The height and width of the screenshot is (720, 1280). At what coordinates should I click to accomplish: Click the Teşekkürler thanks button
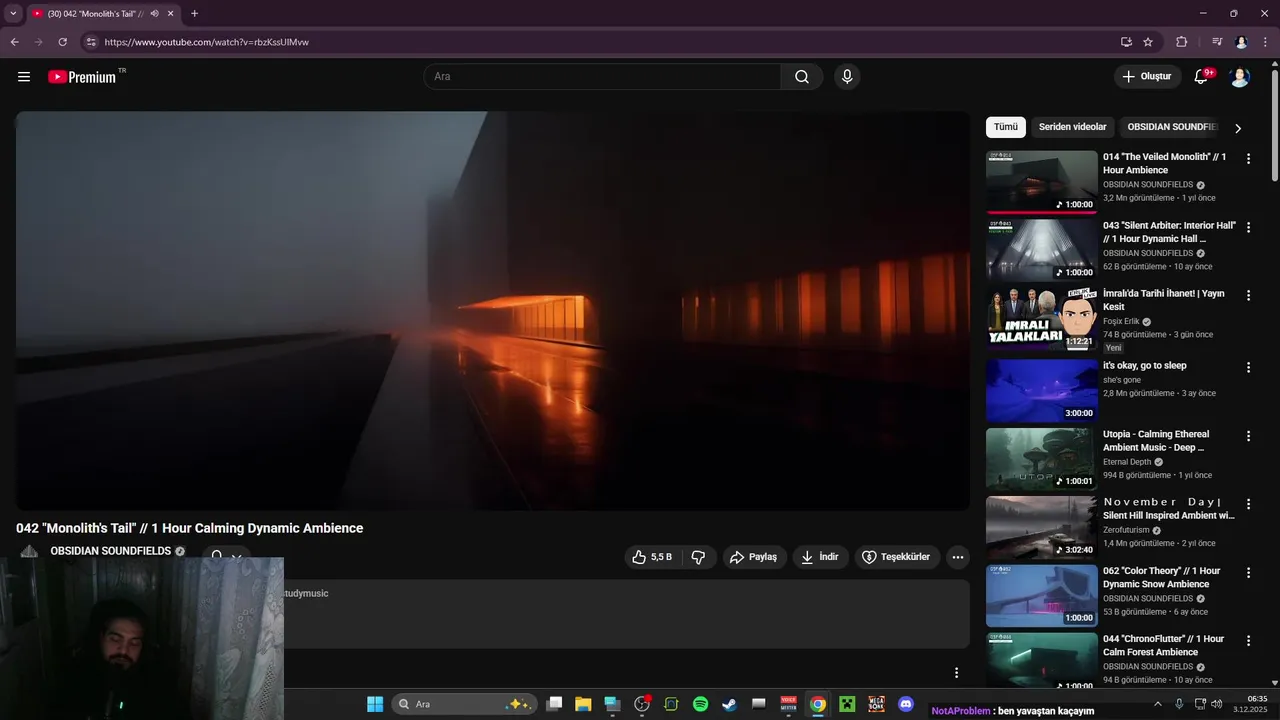point(897,557)
